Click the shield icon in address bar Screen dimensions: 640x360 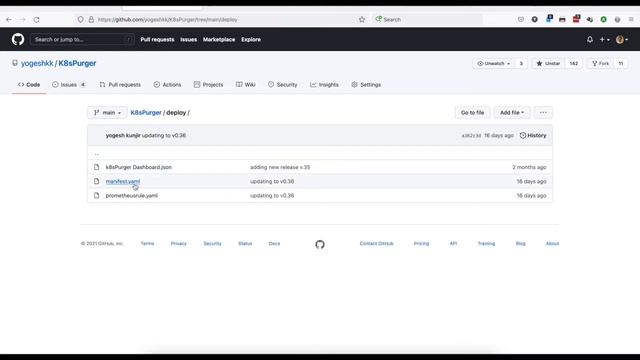(80, 20)
